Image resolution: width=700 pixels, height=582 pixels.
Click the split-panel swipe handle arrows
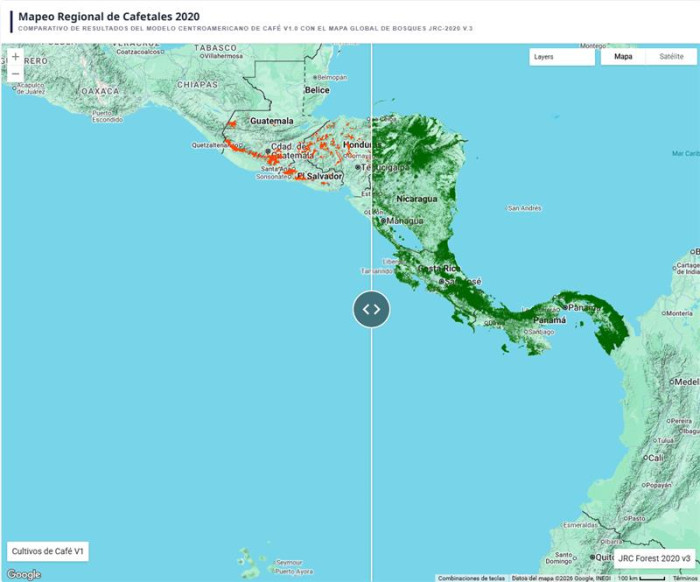(371, 309)
